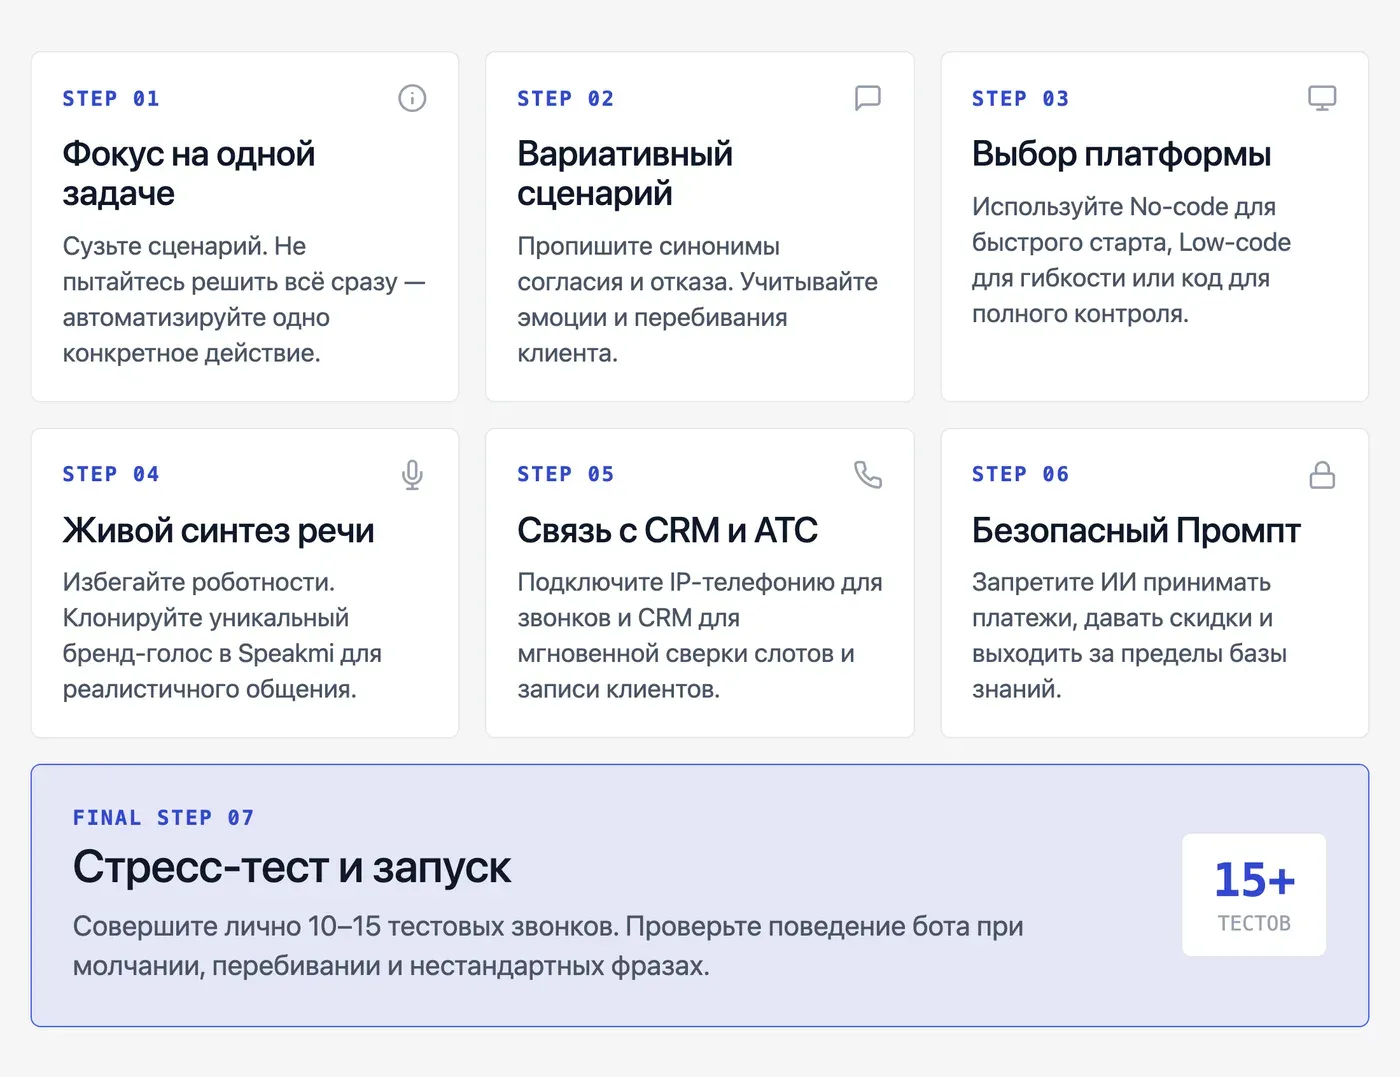Click the "15+ тестов" badge

[1254, 895]
